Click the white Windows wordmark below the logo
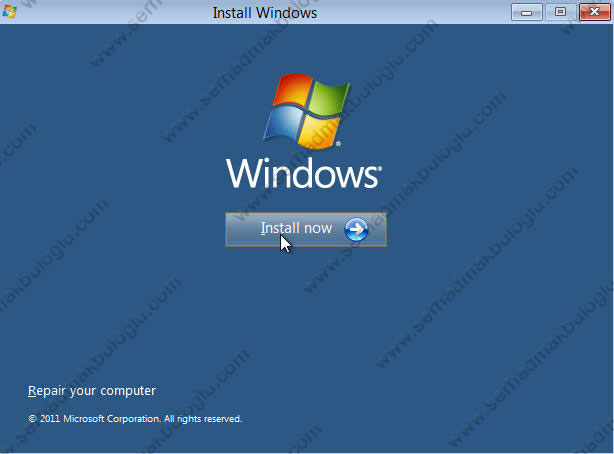 [303, 173]
